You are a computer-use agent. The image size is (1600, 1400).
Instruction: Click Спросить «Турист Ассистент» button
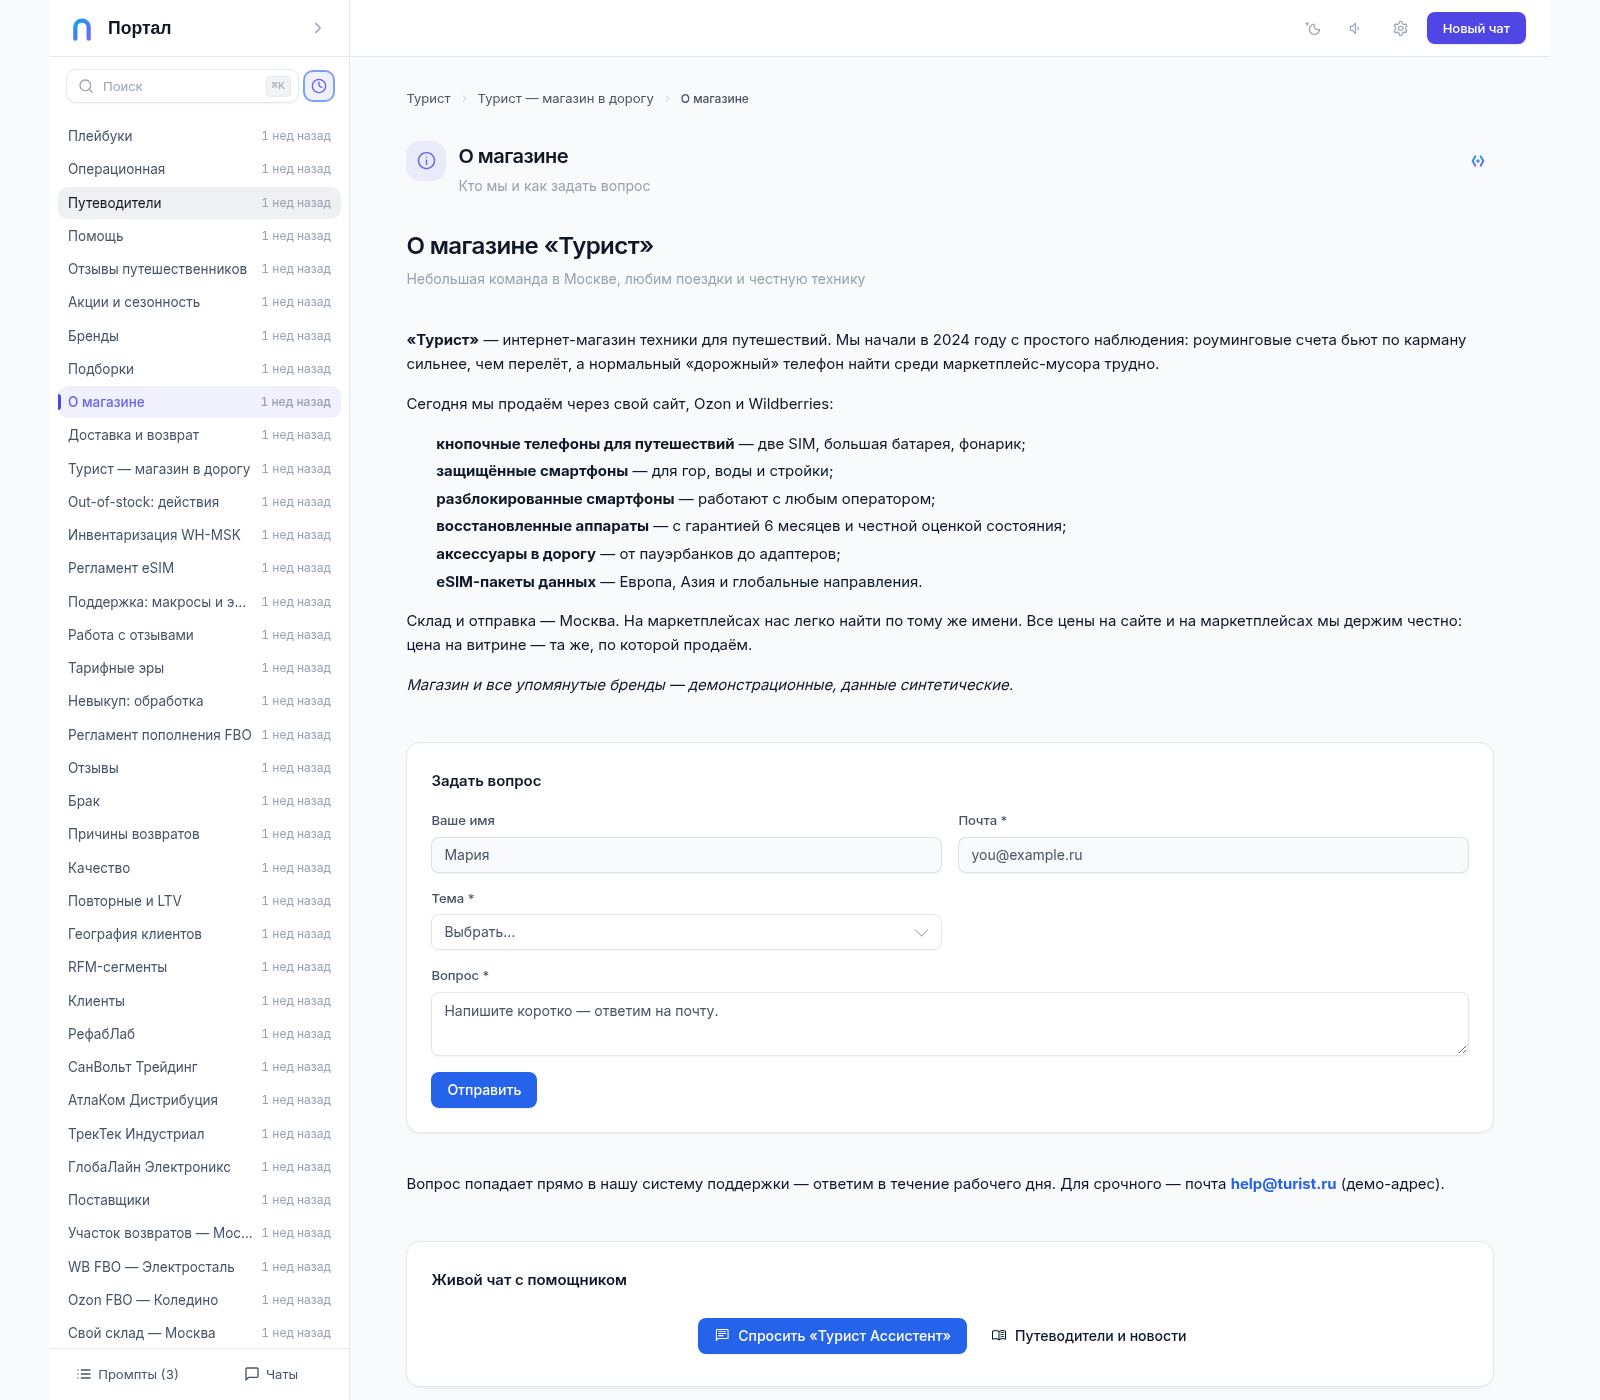(x=832, y=1336)
